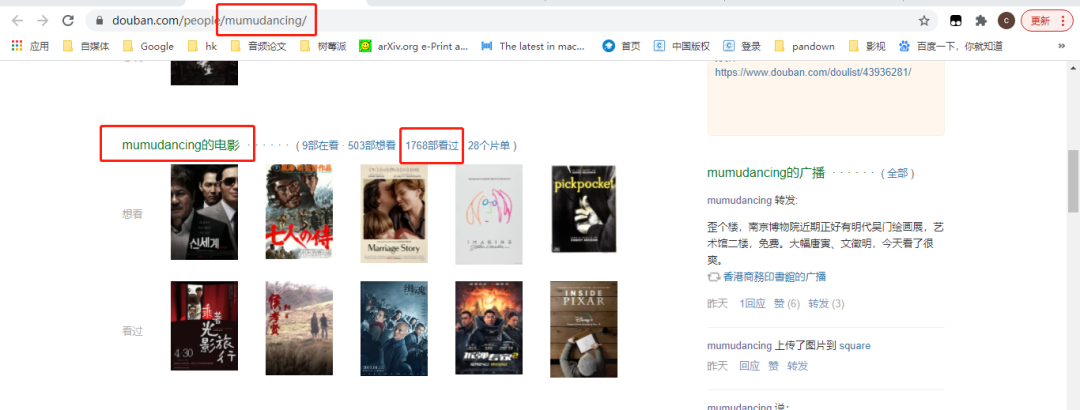Click the vertical page scrollbar thumb

[x=1072, y=181]
